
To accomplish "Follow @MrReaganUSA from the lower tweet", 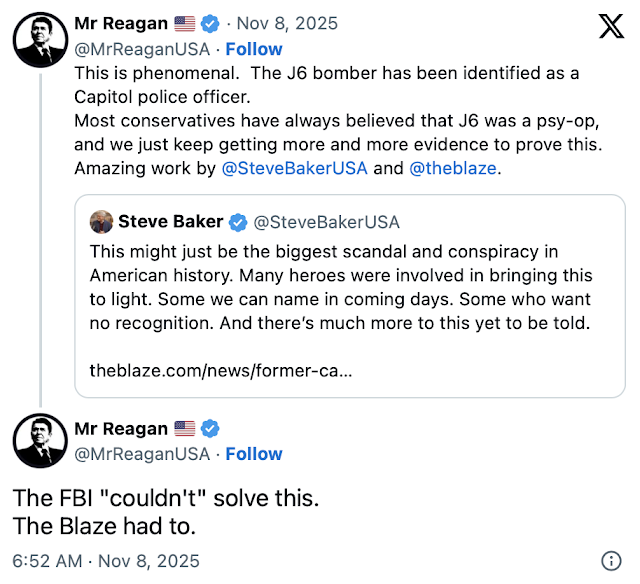I will [254, 454].
